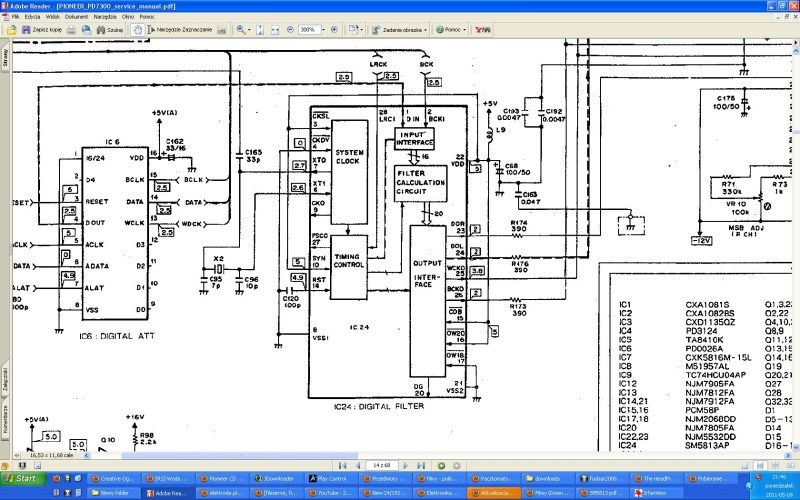Screen dimensions: 800x500
Task: Click green previous view button
Action: 441,465
